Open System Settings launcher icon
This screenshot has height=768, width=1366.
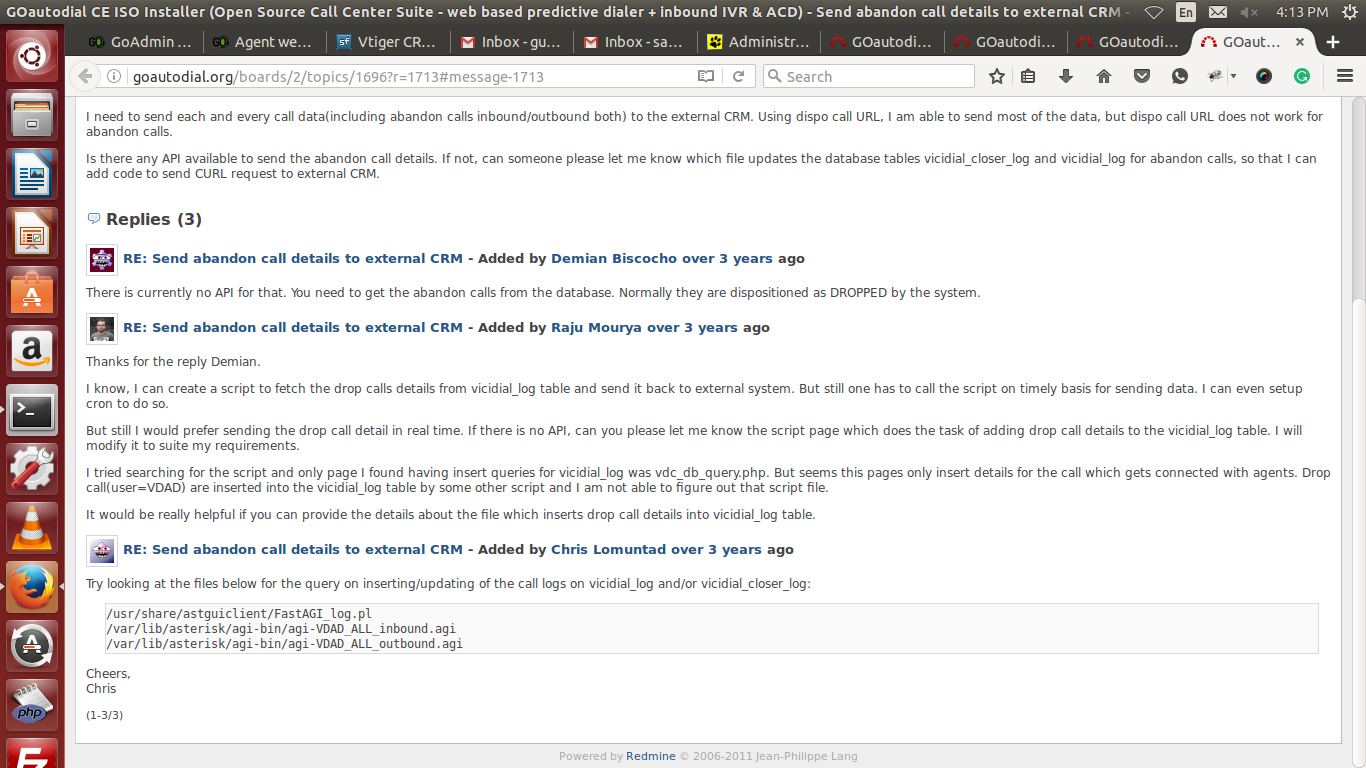pyautogui.click(x=32, y=469)
